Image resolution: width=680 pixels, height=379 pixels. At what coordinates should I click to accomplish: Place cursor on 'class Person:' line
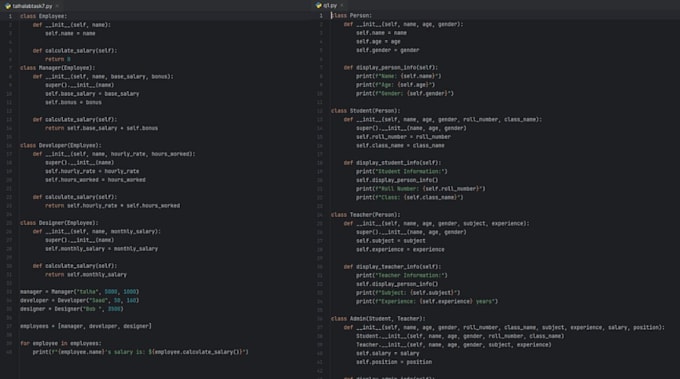pyautogui.click(x=351, y=16)
